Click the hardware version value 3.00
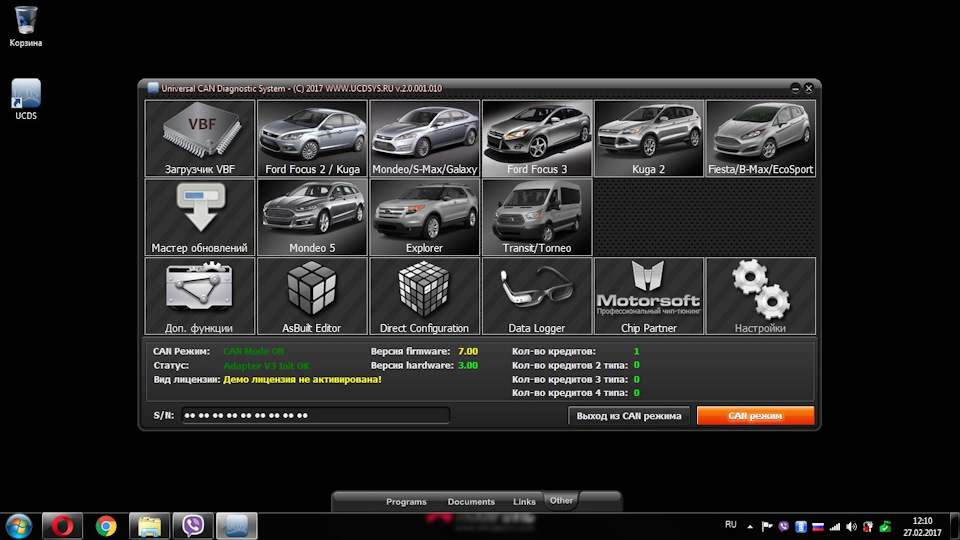The width and height of the screenshot is (960, 540). [468, 366]
